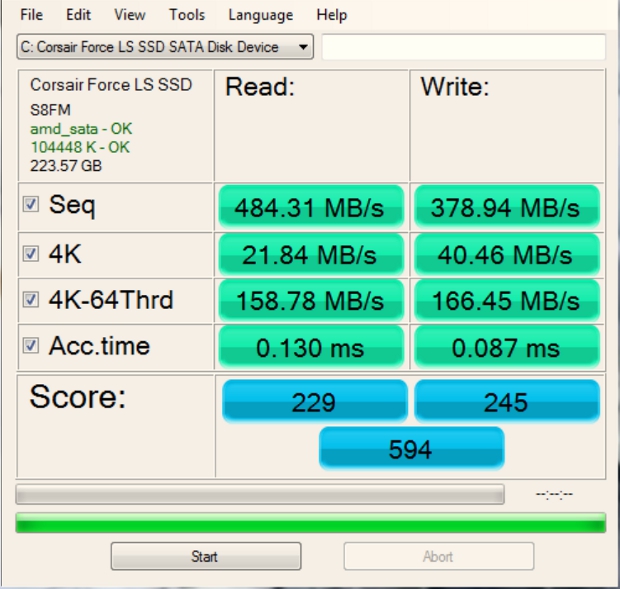Uncheck the Seq test checkbox

coord(30,204)
